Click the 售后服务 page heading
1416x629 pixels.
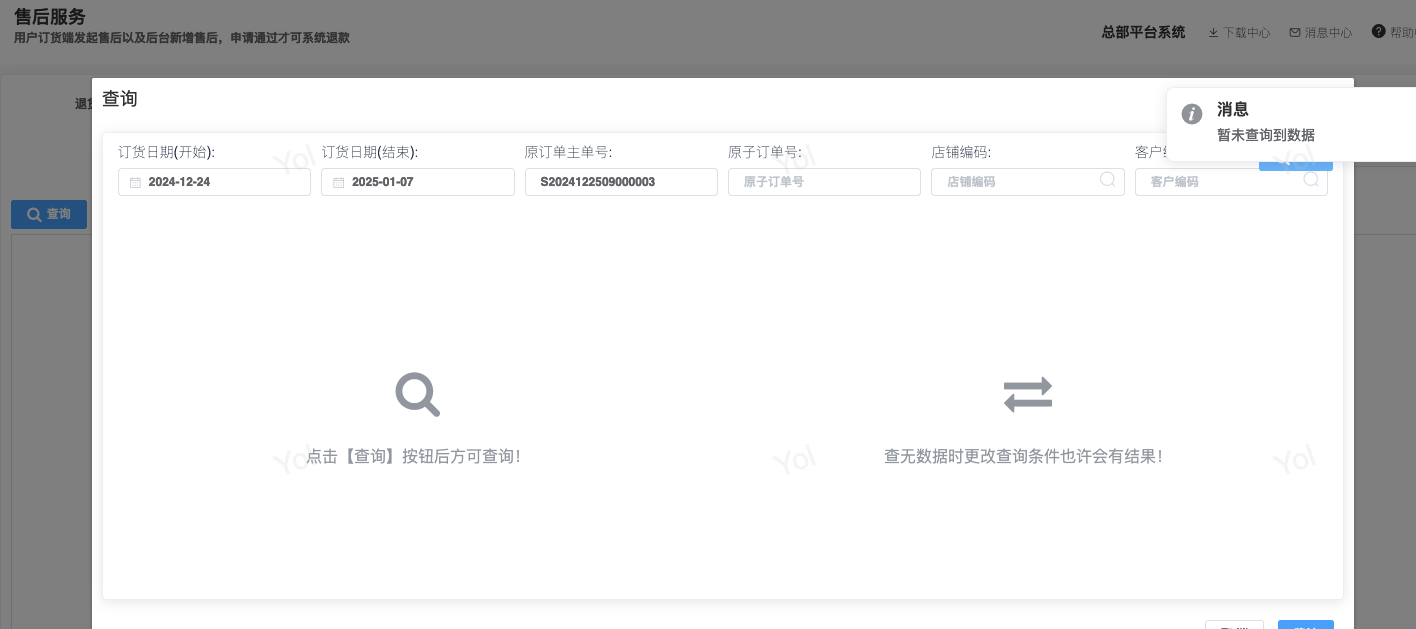[x=50, y=16]
